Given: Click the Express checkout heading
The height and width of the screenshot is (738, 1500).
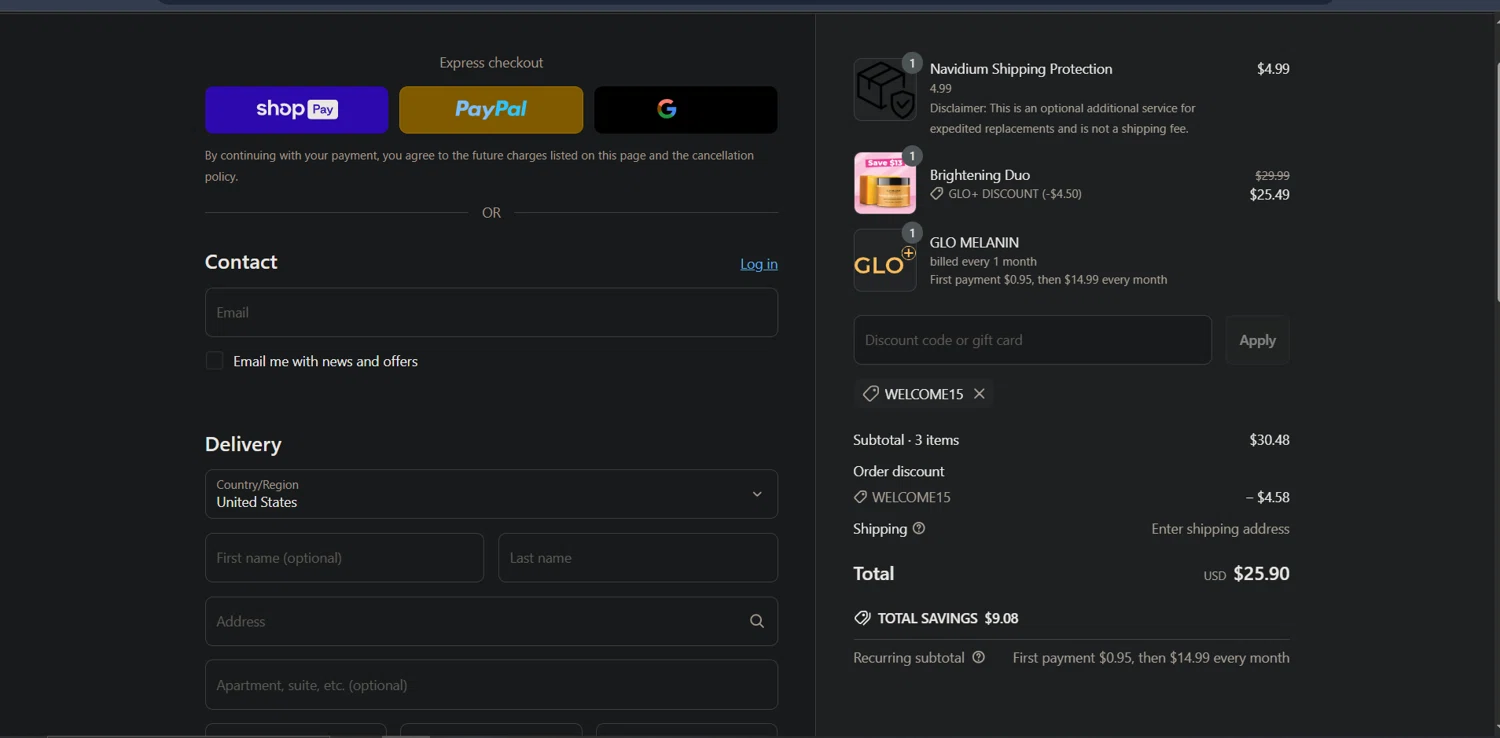Looking at the screenshot, I should coord(491,62).
